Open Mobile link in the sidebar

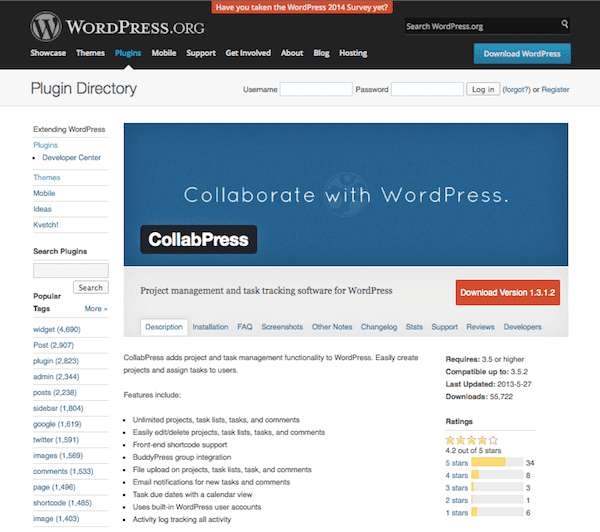tap(44, 193)
